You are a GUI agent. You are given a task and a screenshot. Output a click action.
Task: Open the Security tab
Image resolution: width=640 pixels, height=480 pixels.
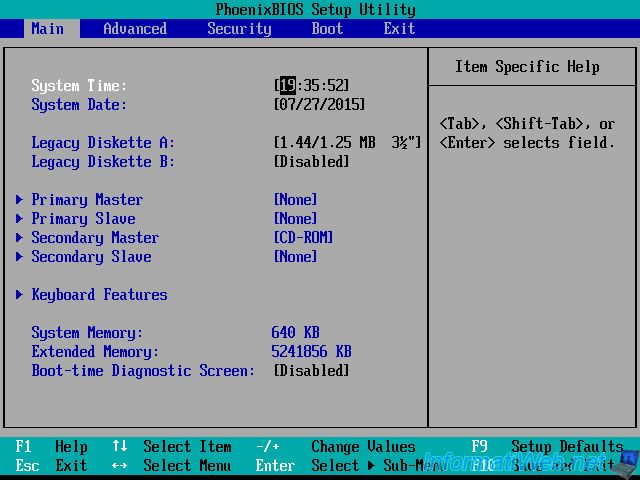click(x=239, y=29)
